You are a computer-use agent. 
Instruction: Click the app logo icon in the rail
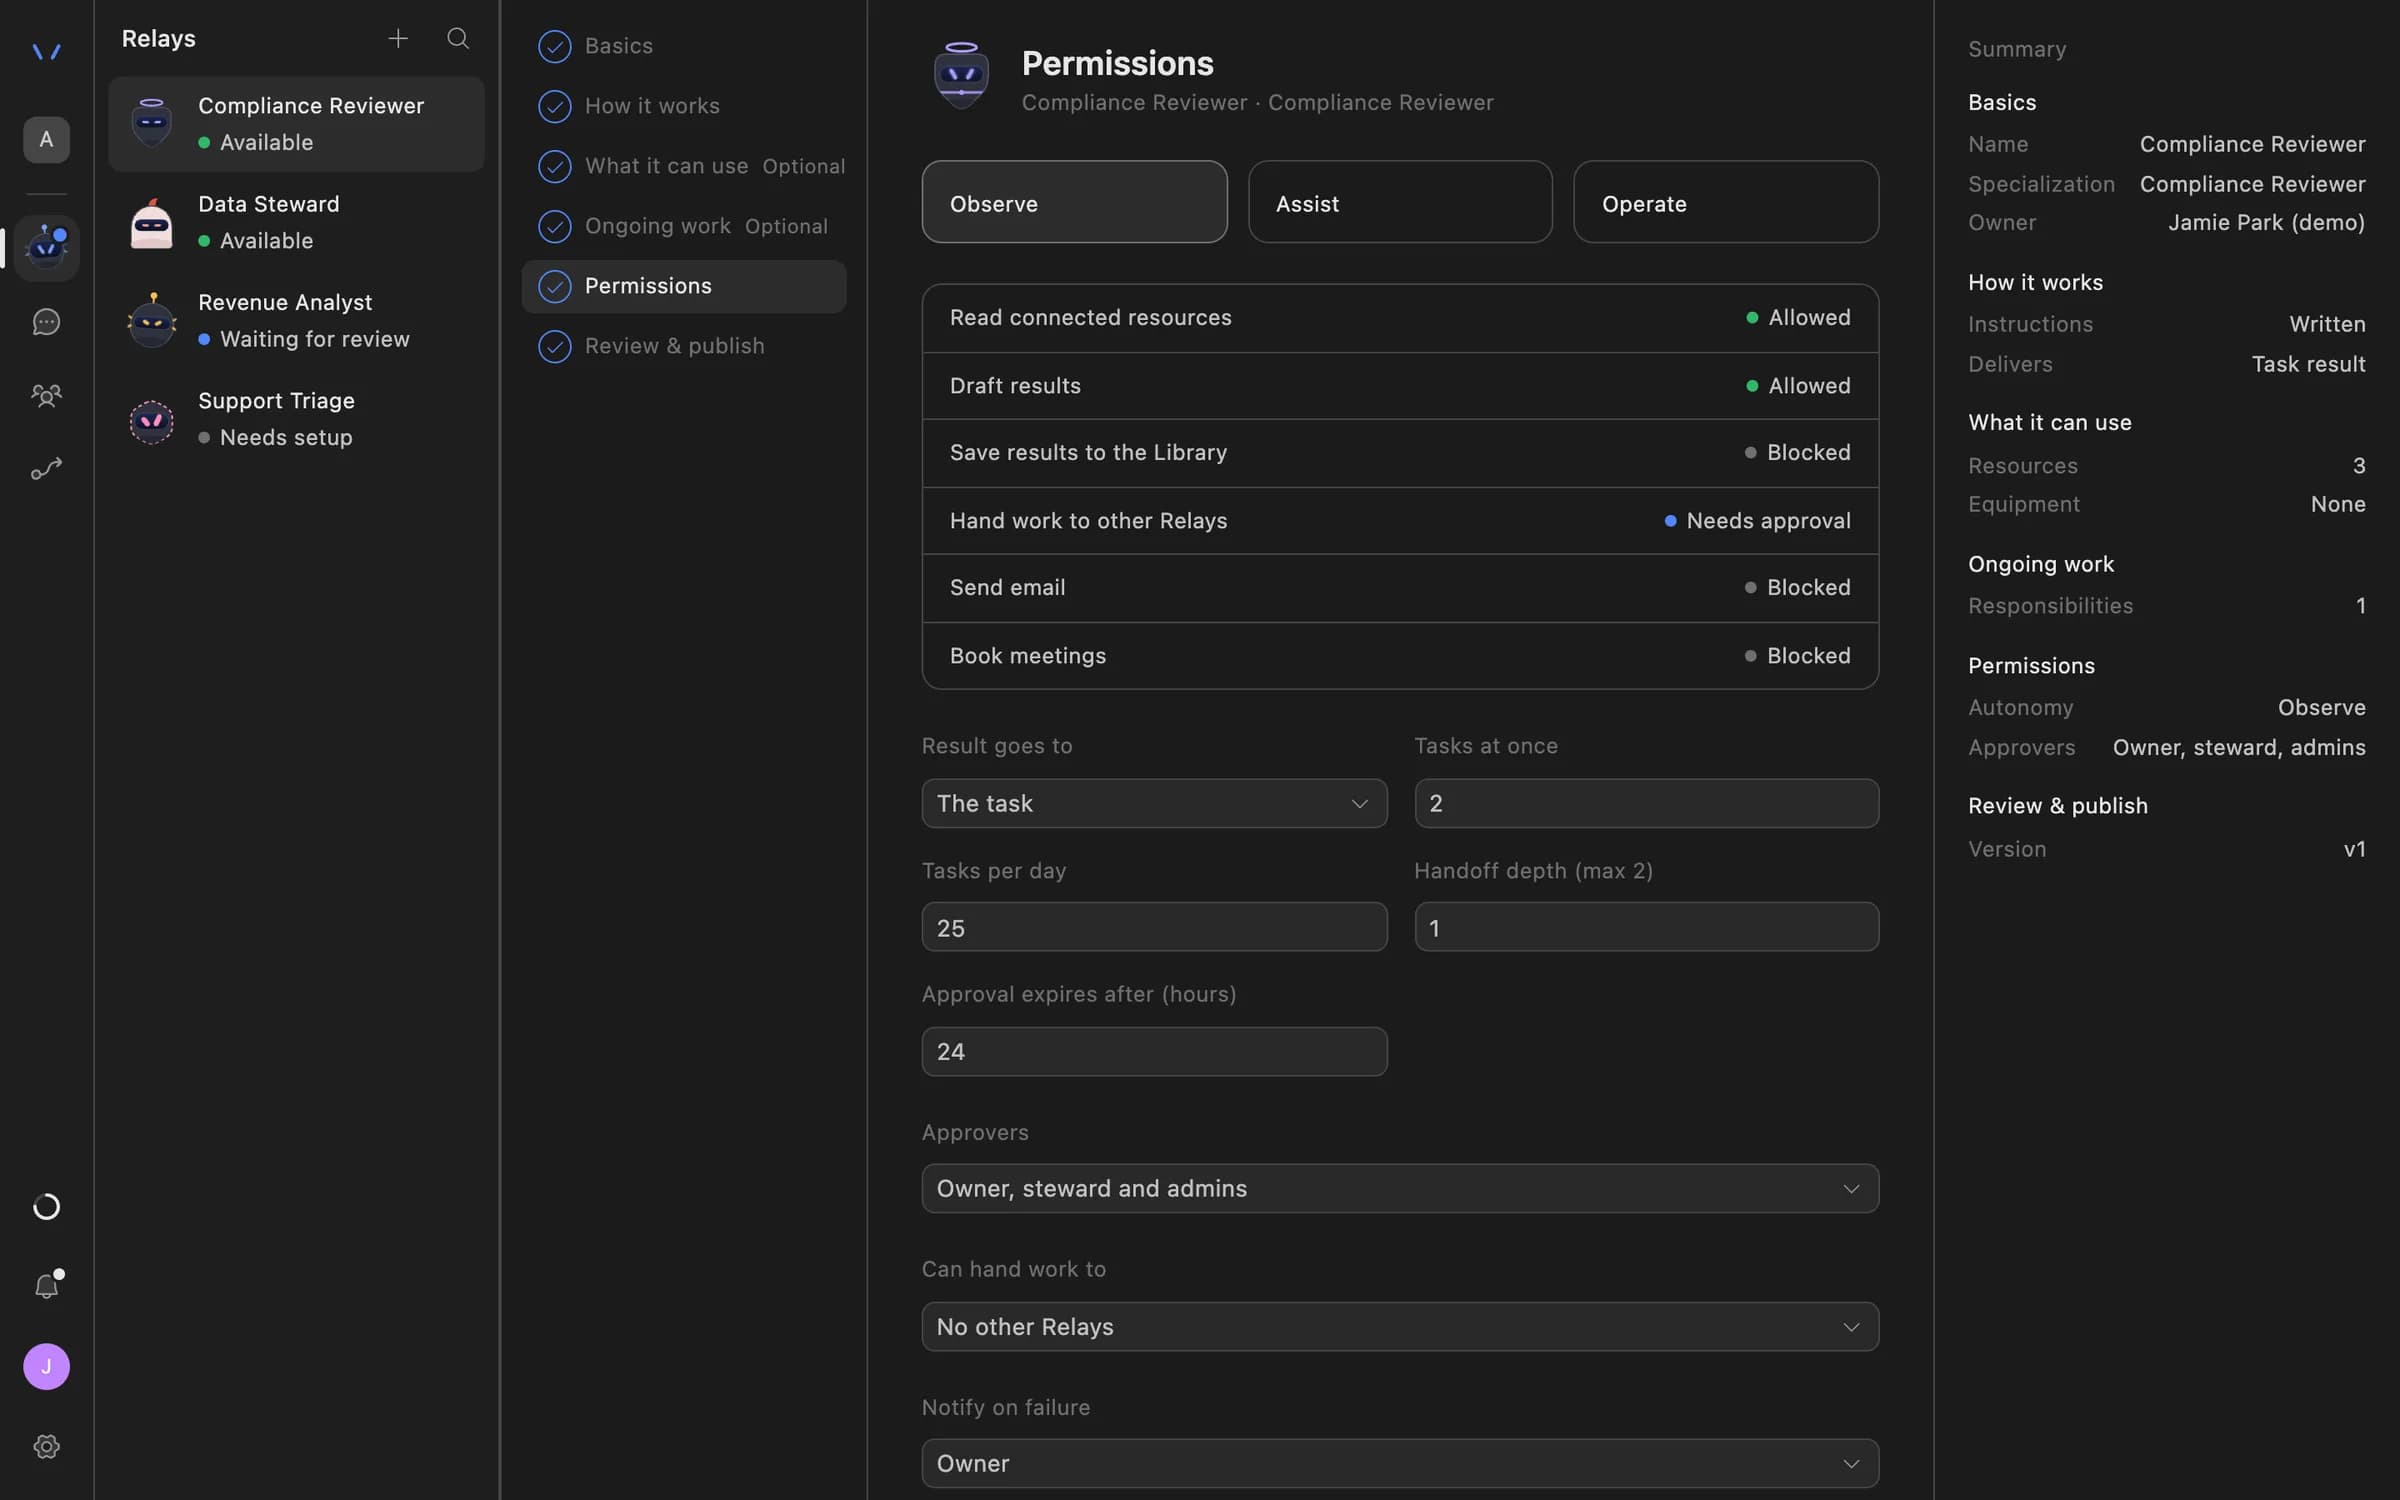pos(46,50)
